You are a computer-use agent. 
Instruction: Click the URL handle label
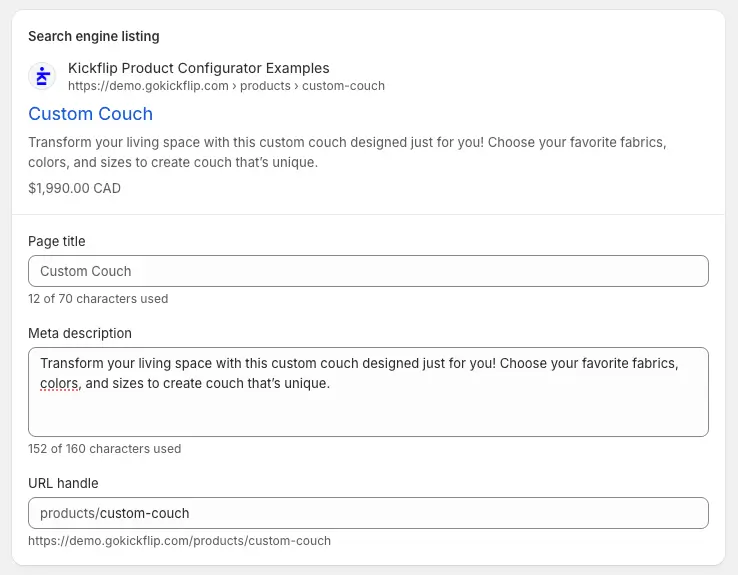(63, 483)
